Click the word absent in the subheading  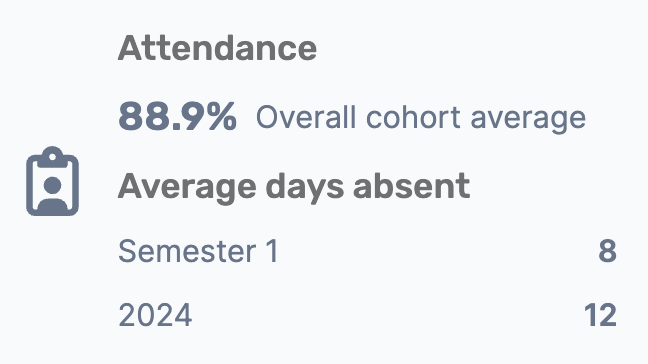[412, 186]
